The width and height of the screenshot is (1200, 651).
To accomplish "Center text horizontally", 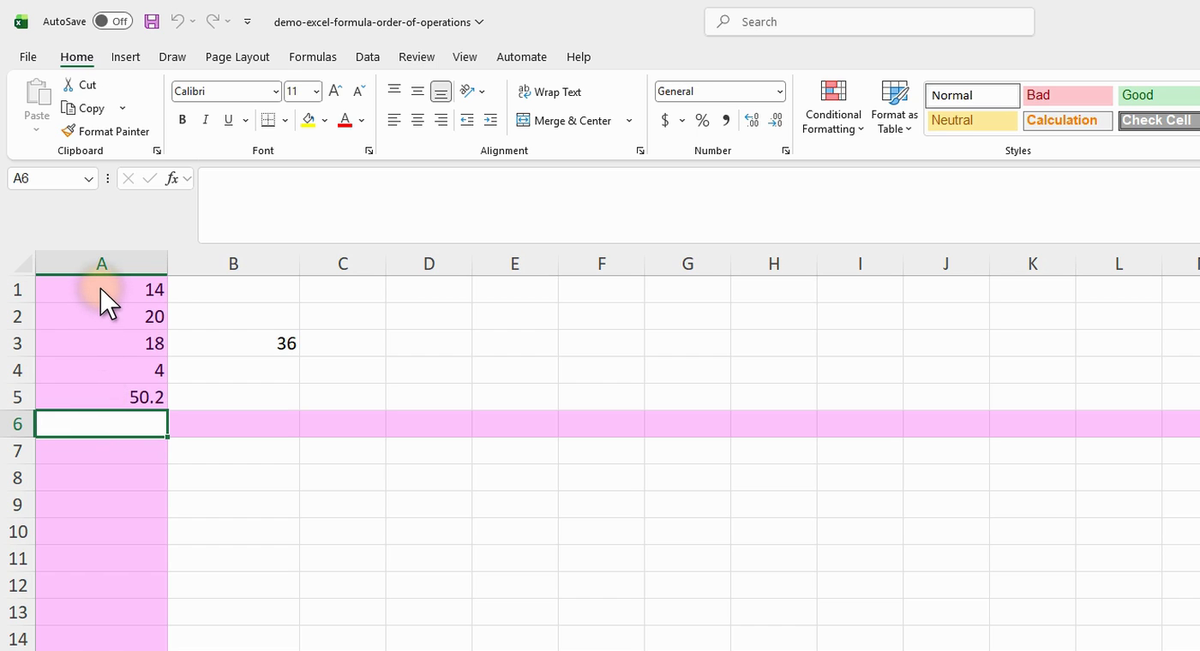I will point(418,121).
